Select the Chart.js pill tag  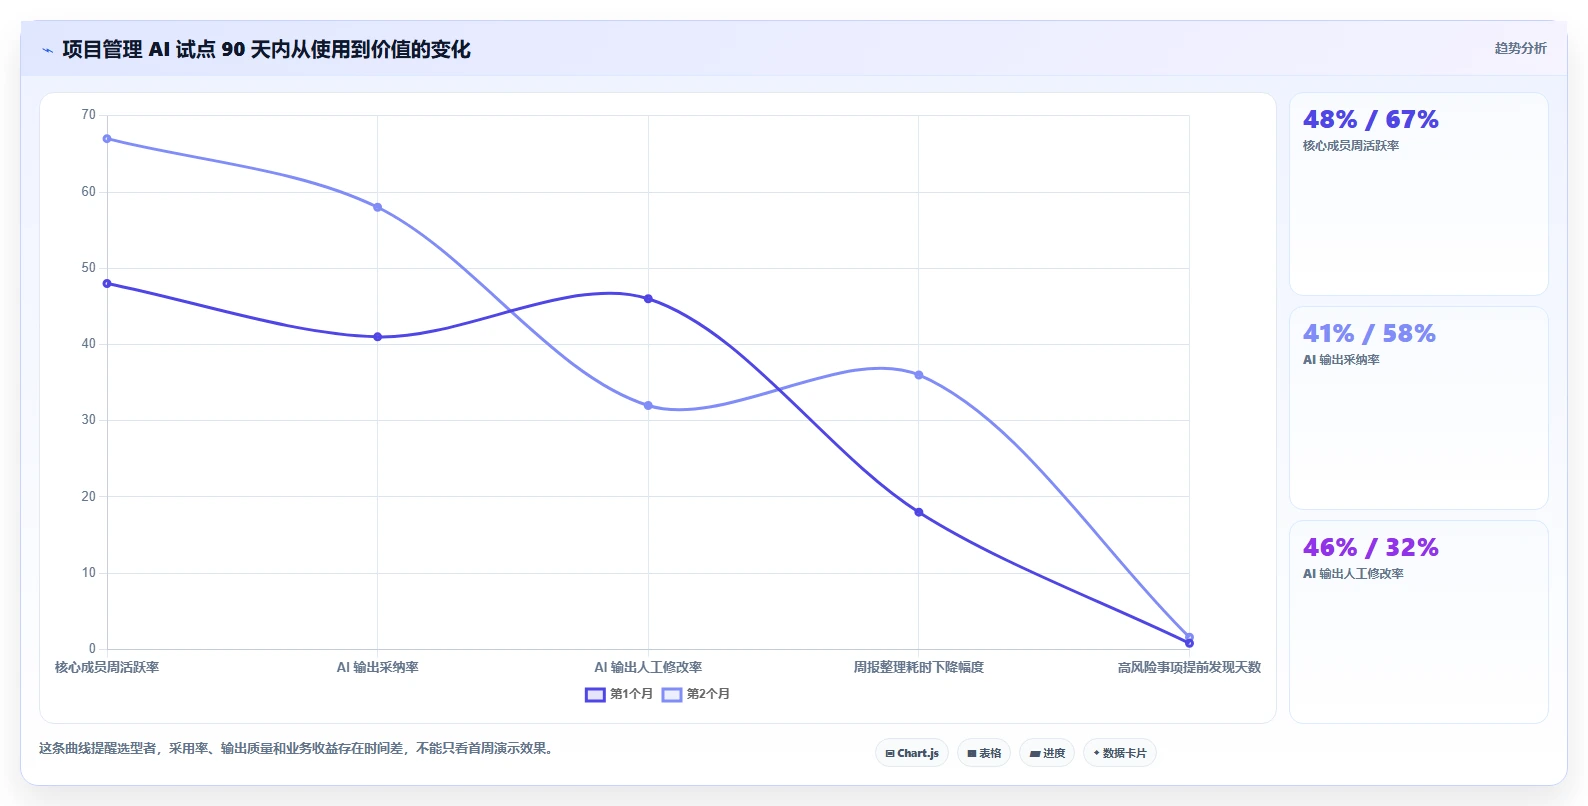pos(912,753)
